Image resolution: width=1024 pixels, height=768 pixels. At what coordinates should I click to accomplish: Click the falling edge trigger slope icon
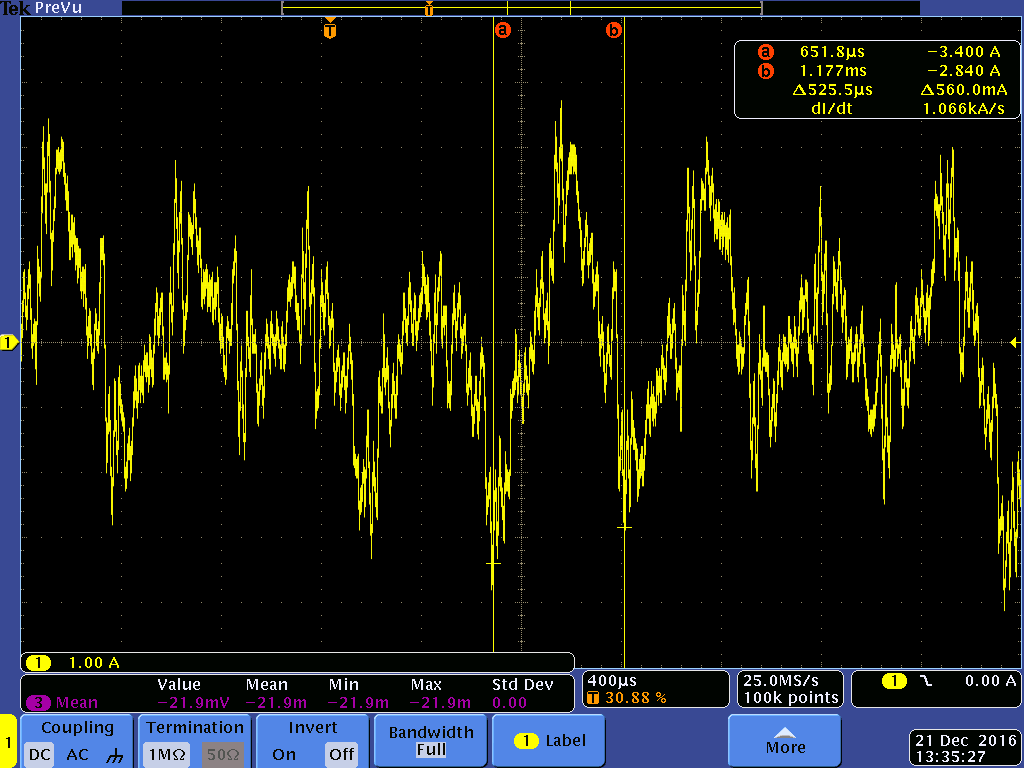click(x=926, y=680)
